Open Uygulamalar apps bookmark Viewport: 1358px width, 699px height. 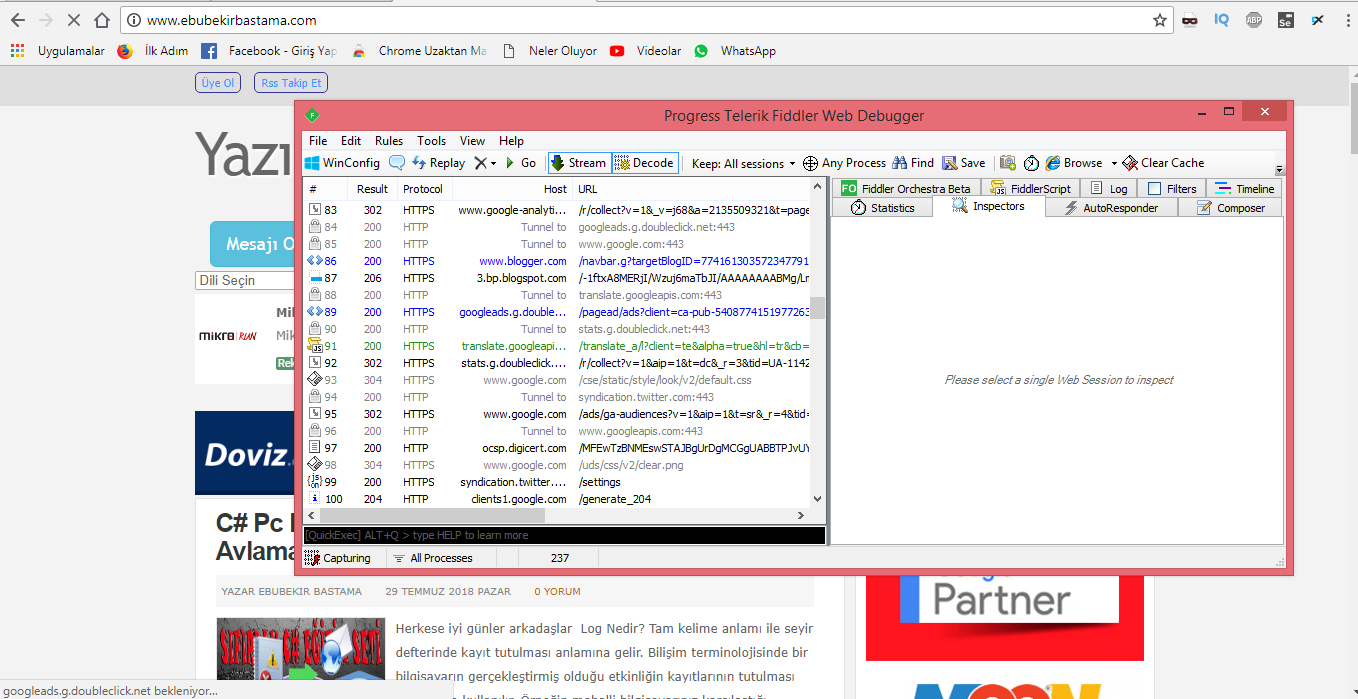[x=58, y=51]
